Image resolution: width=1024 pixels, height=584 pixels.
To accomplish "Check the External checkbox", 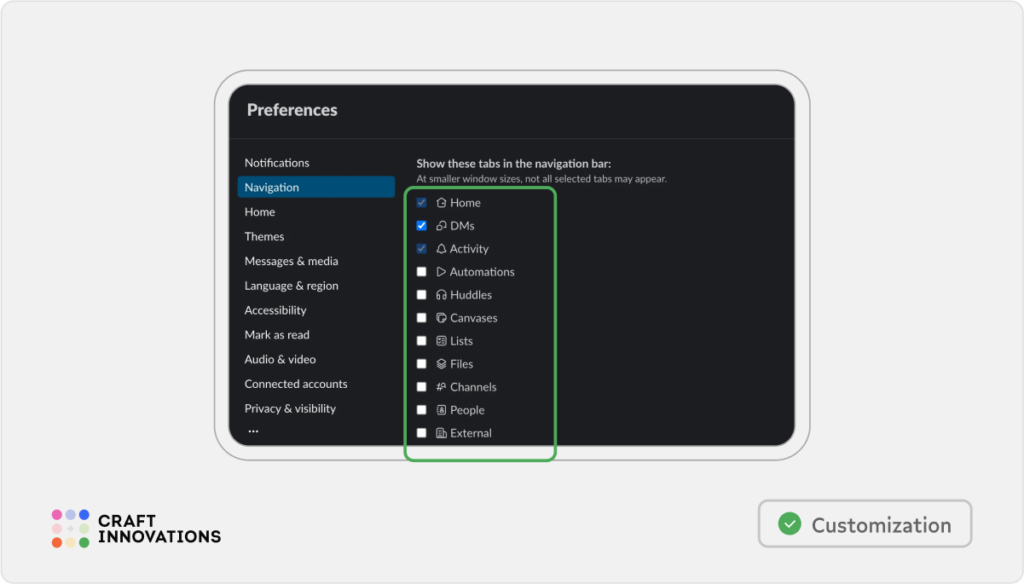I will 421,432.
